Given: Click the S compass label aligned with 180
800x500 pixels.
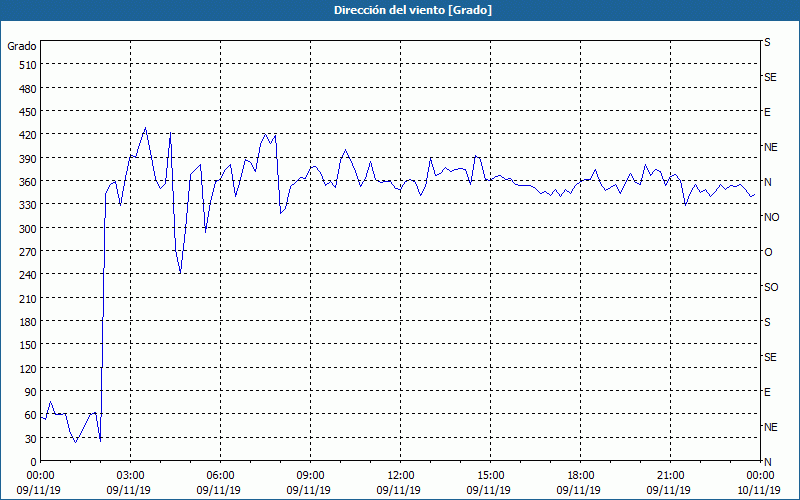Looking at the screenshot, I should [x=767, y=322].
